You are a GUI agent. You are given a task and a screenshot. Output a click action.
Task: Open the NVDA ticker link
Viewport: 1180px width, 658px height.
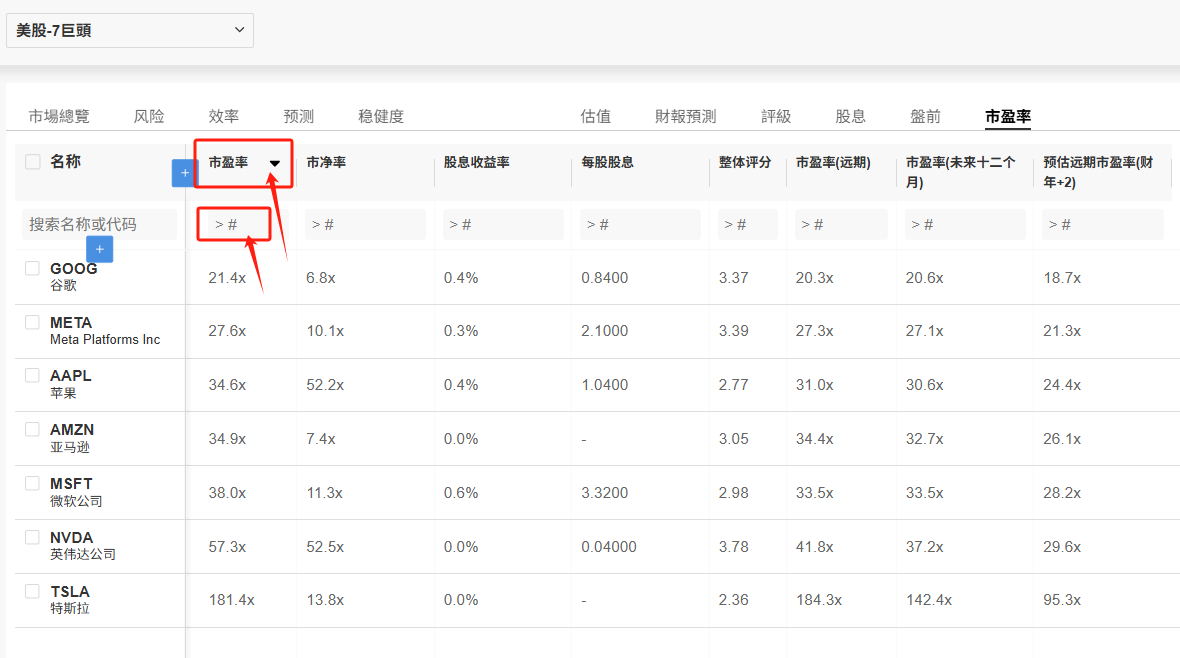click(71, 538)
